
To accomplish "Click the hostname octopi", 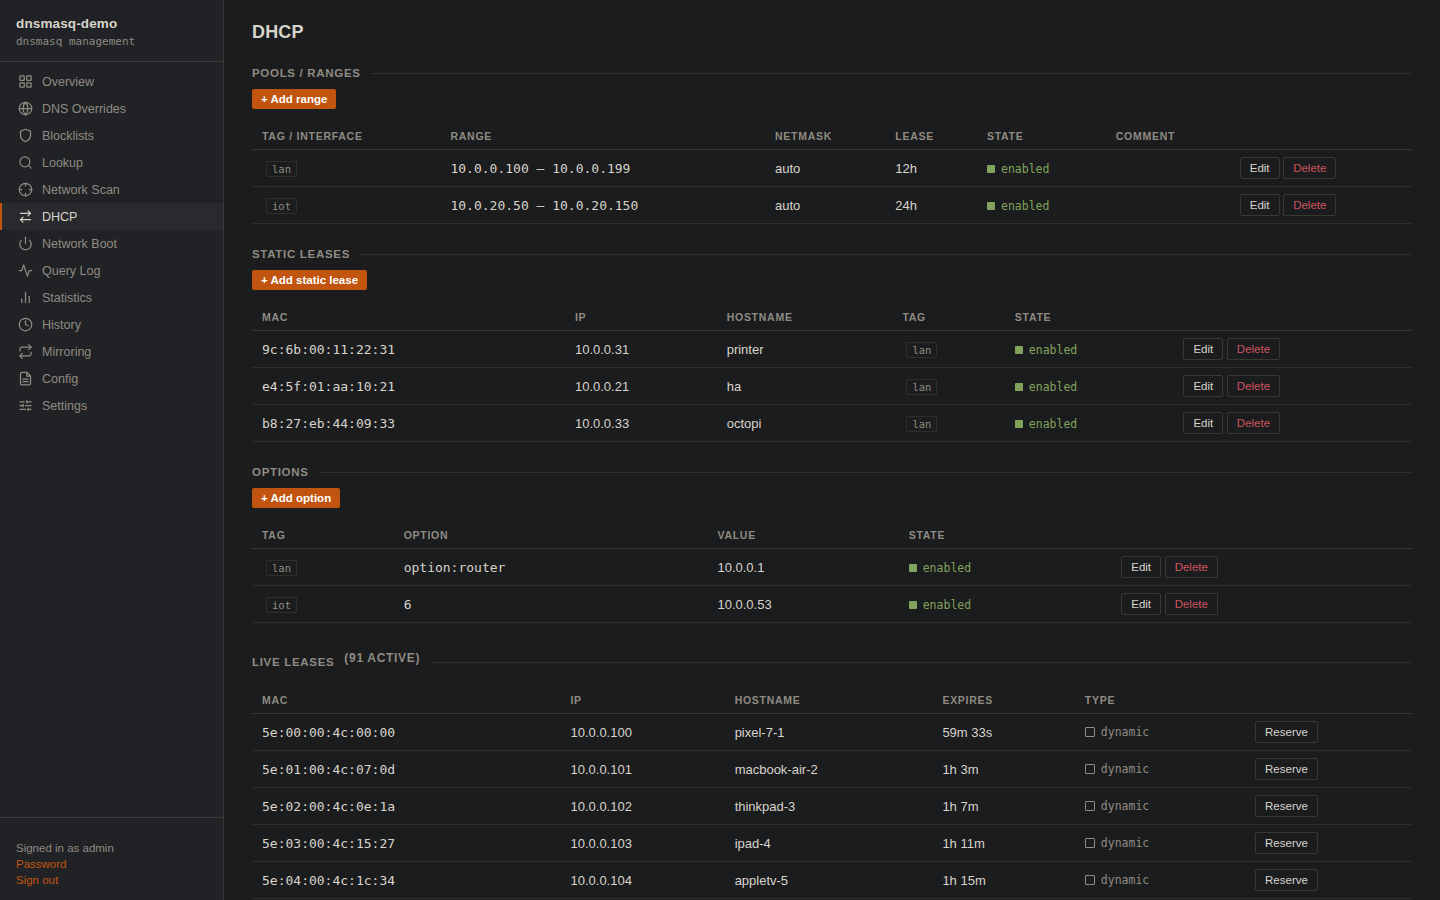I will [x=744, y=424].
